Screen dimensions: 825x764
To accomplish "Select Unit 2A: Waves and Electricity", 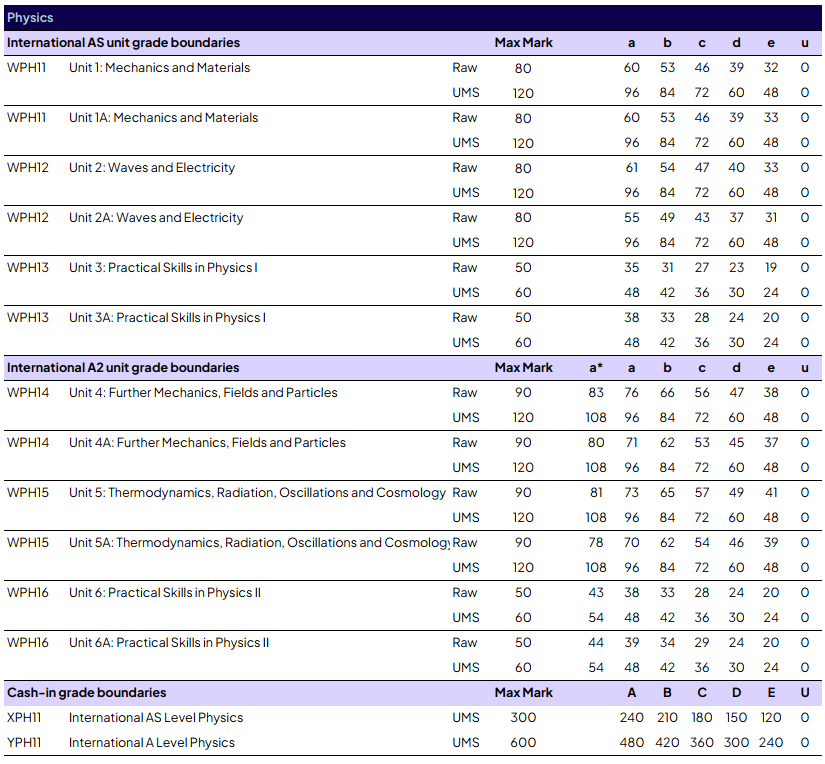I will (156, 218).
